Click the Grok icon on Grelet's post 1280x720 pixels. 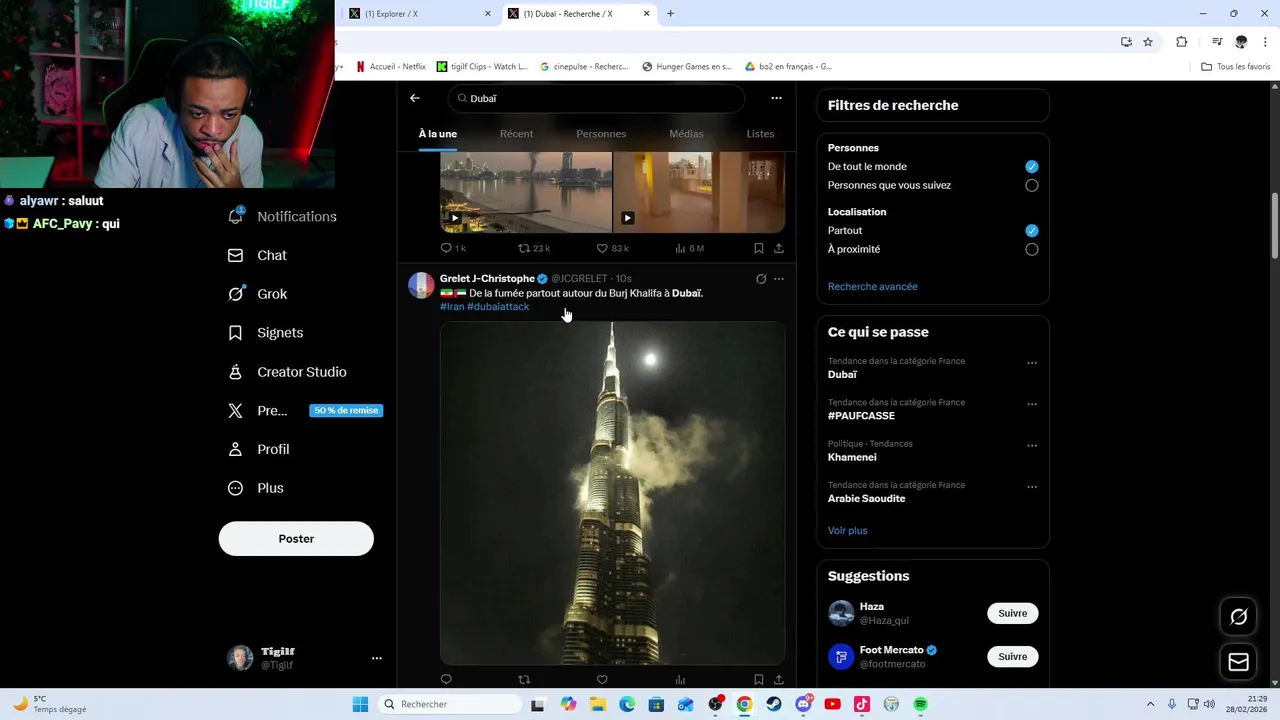761,279
